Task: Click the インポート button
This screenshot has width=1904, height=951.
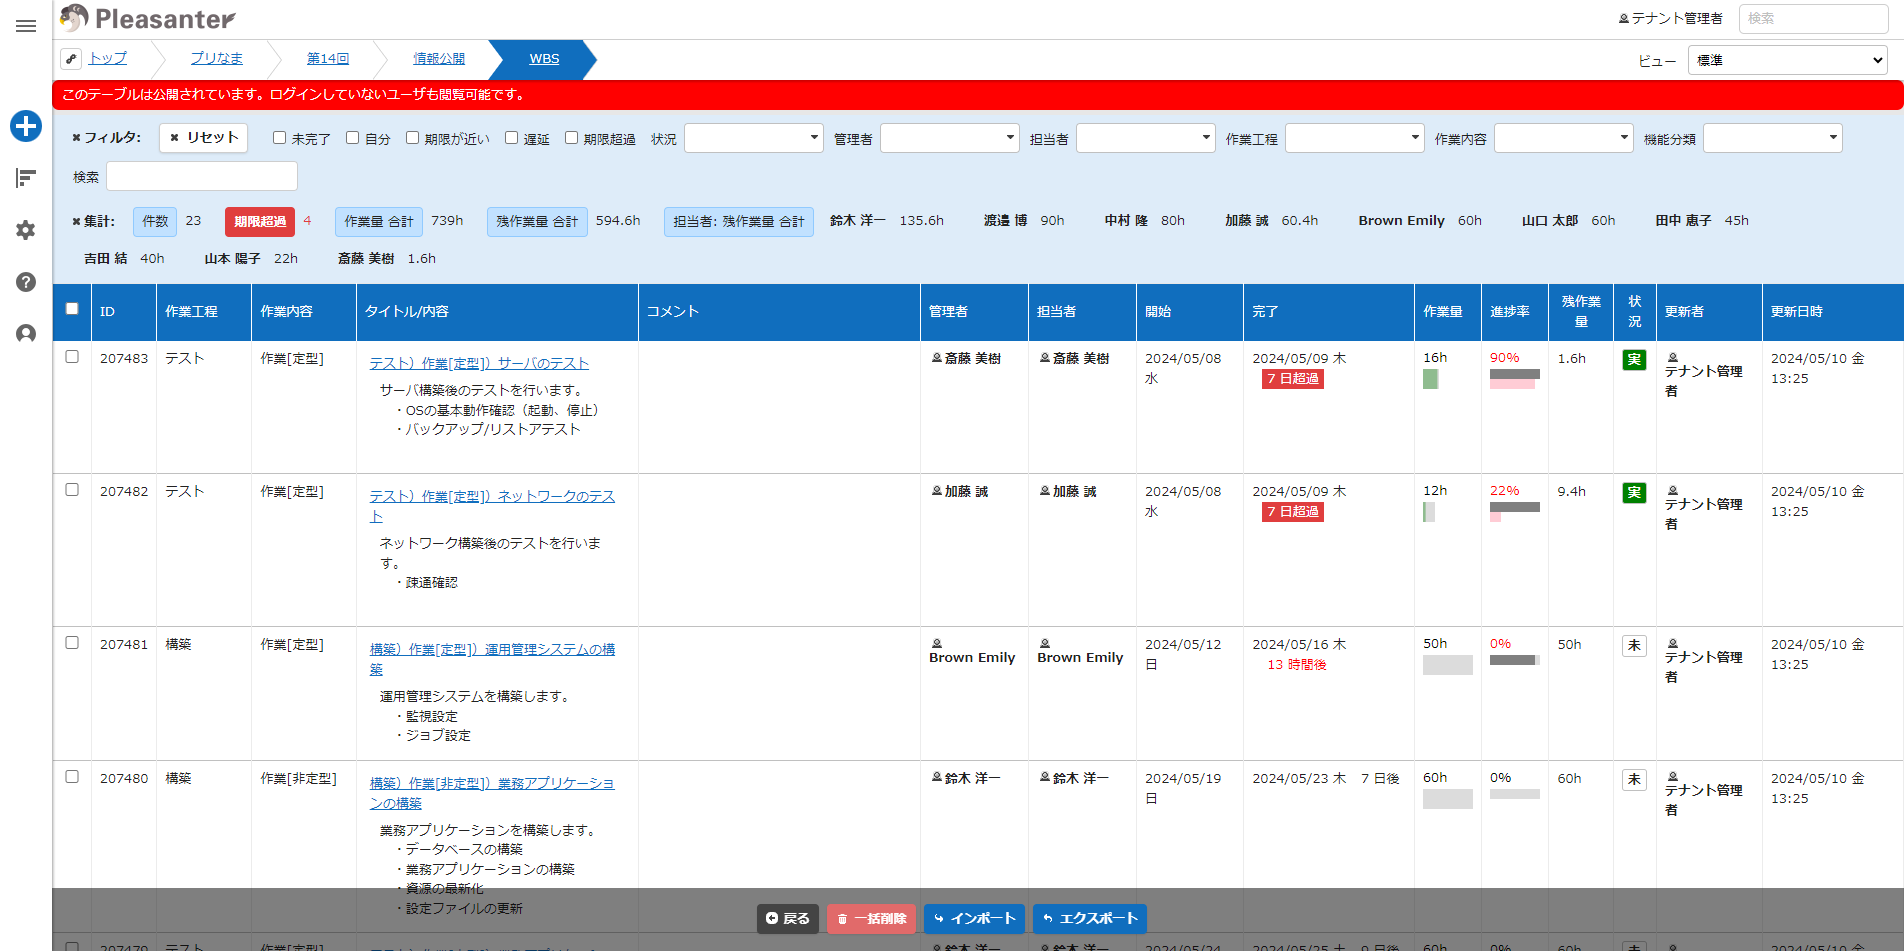Action: pyautogui.click(x=974, y=919)
